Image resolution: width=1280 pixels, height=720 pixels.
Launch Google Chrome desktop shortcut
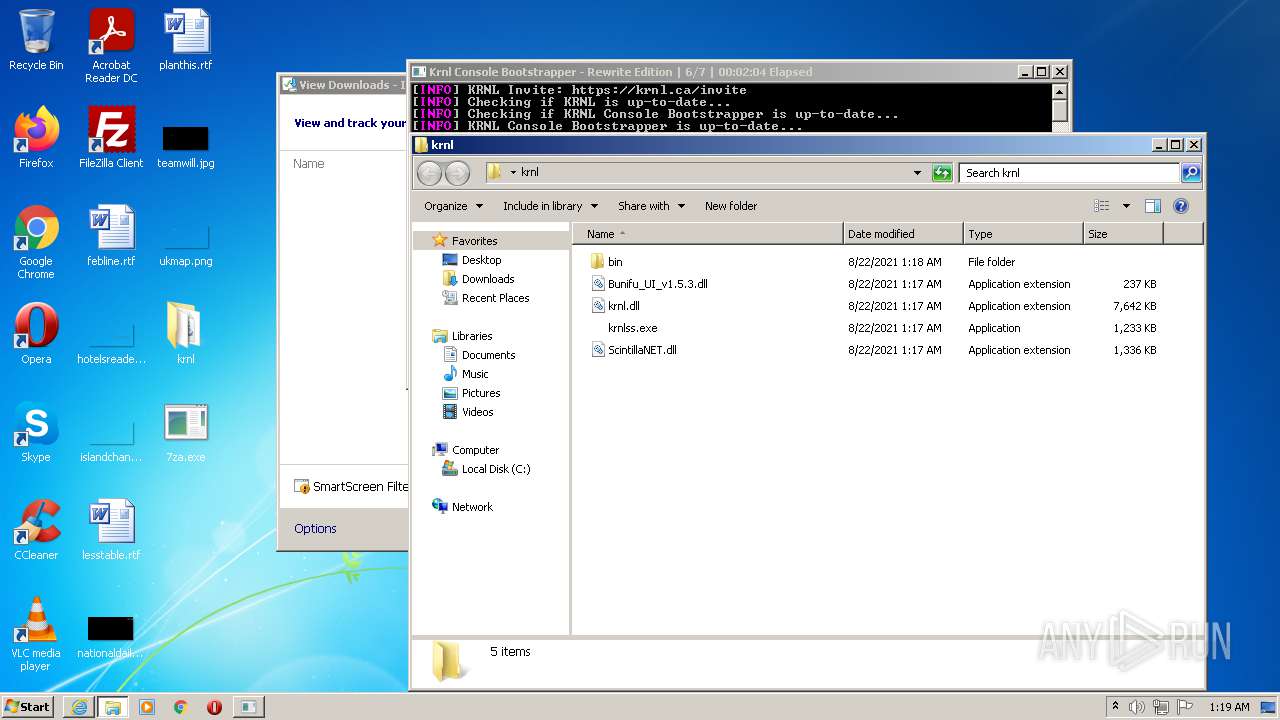pos(36,242)
